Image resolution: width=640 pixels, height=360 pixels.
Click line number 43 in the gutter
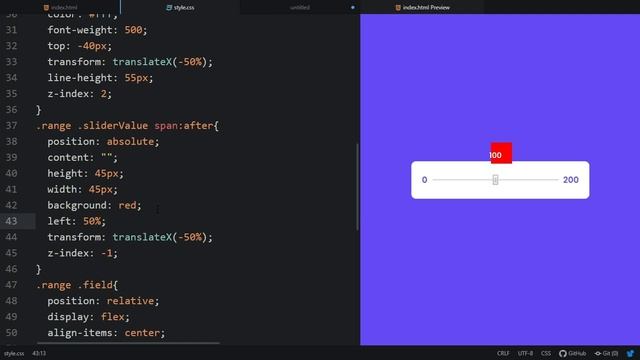pyautogui.click(x=11, y=221)
